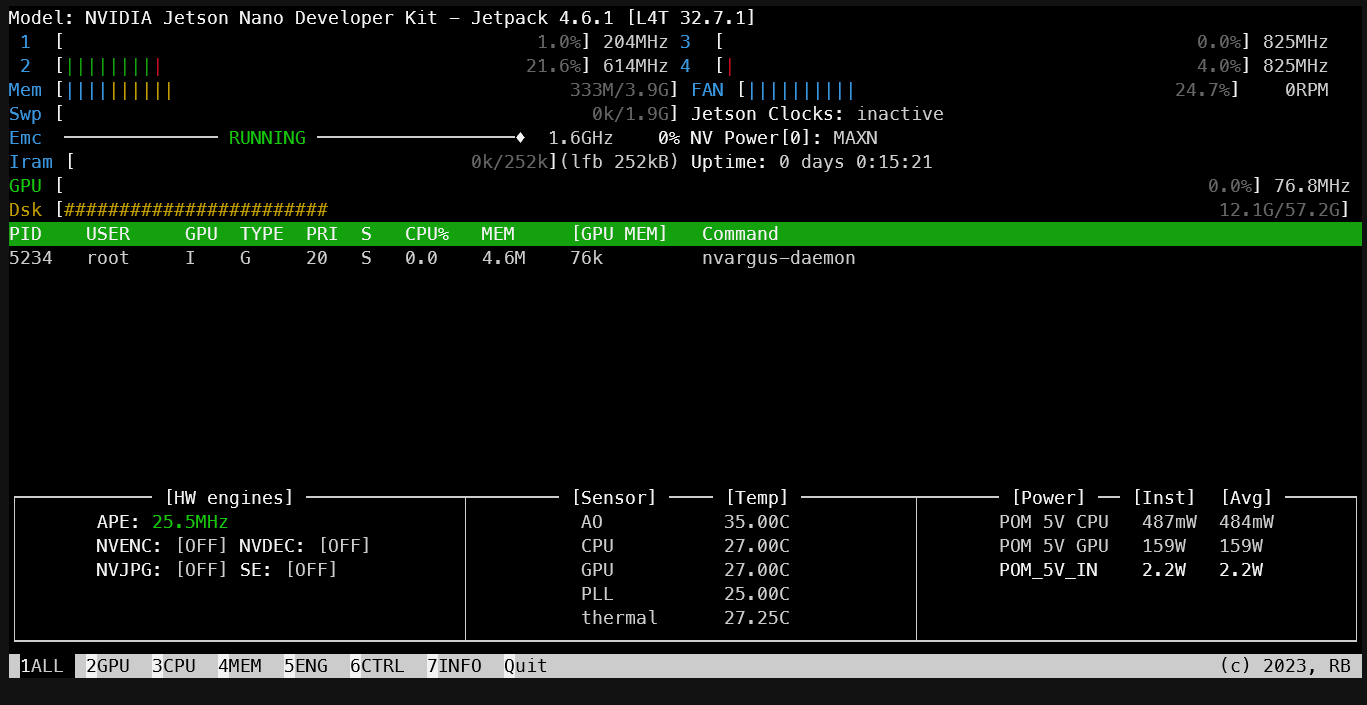This screenshot has height=705, width=1367.
Task: Click the PID column header
Action: 26,234
